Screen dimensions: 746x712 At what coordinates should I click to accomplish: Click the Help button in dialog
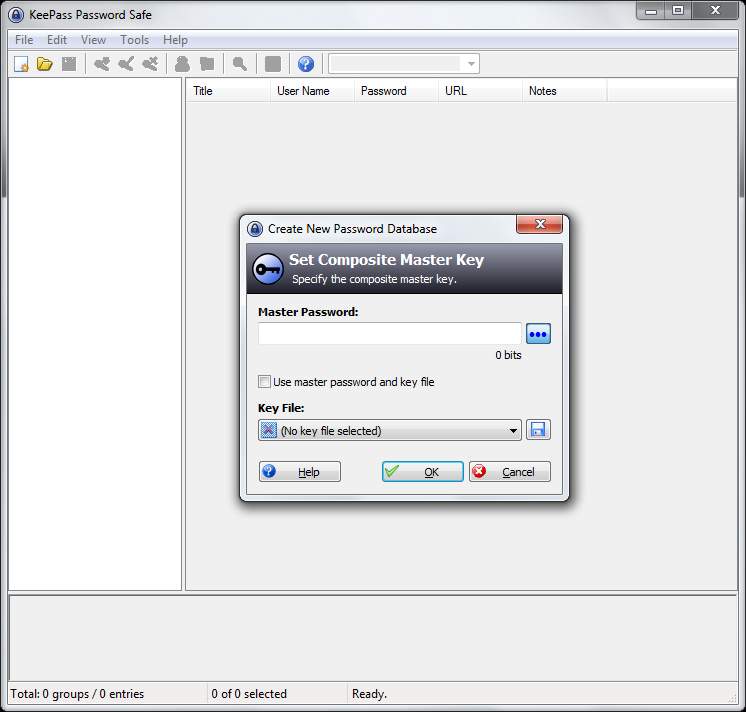pos(300,472)
